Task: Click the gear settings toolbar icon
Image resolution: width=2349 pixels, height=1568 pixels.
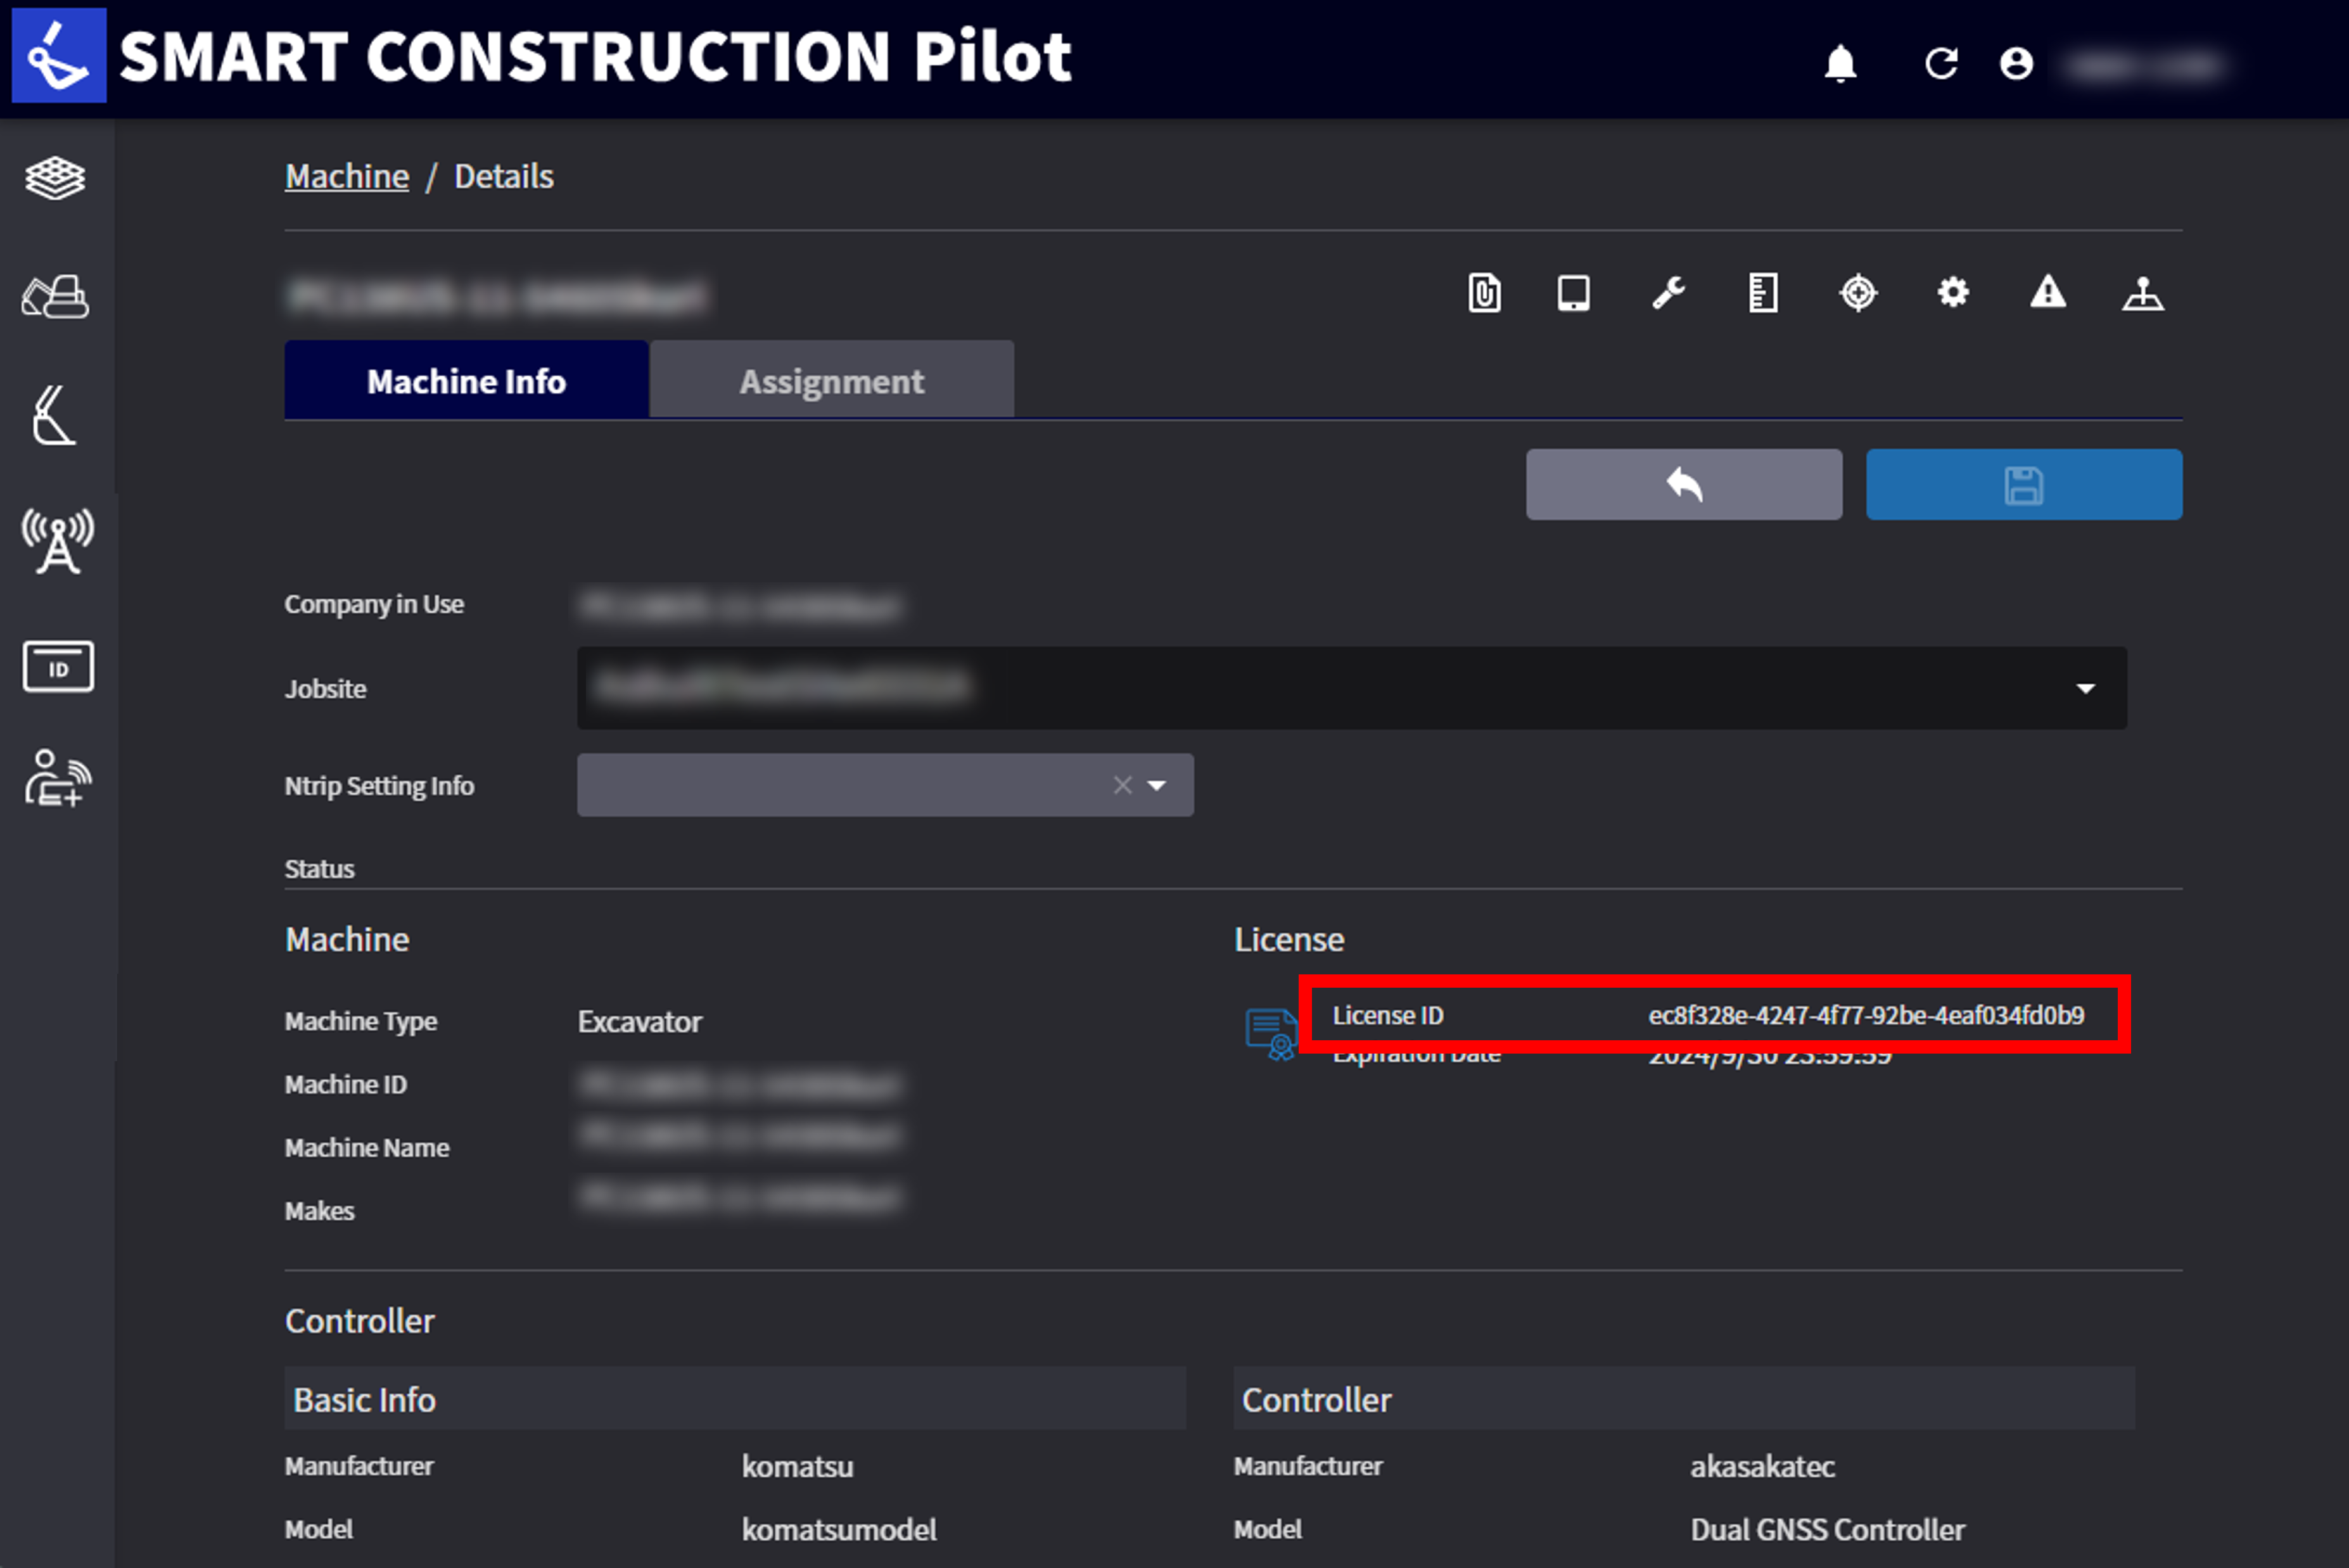Action: point(1953,292)
